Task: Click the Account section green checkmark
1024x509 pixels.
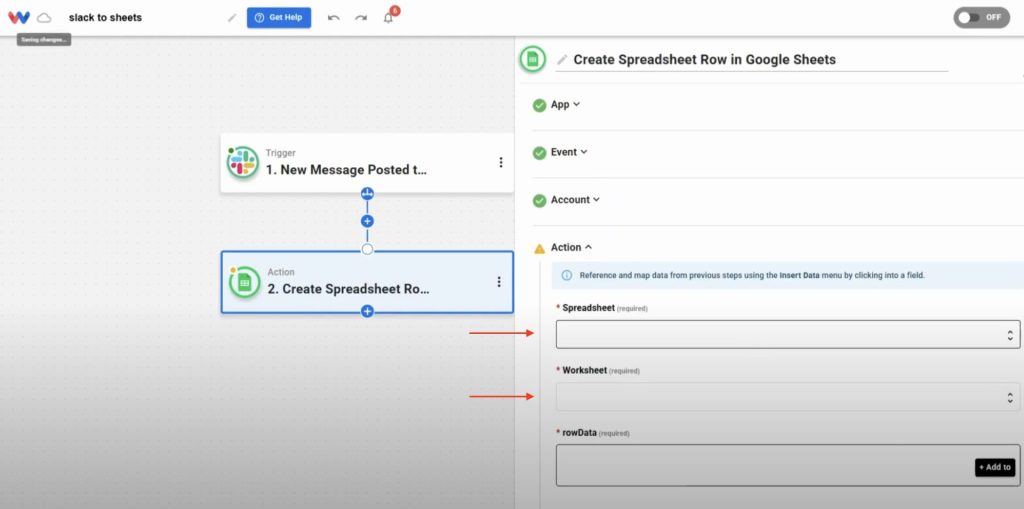Action: 539,201
